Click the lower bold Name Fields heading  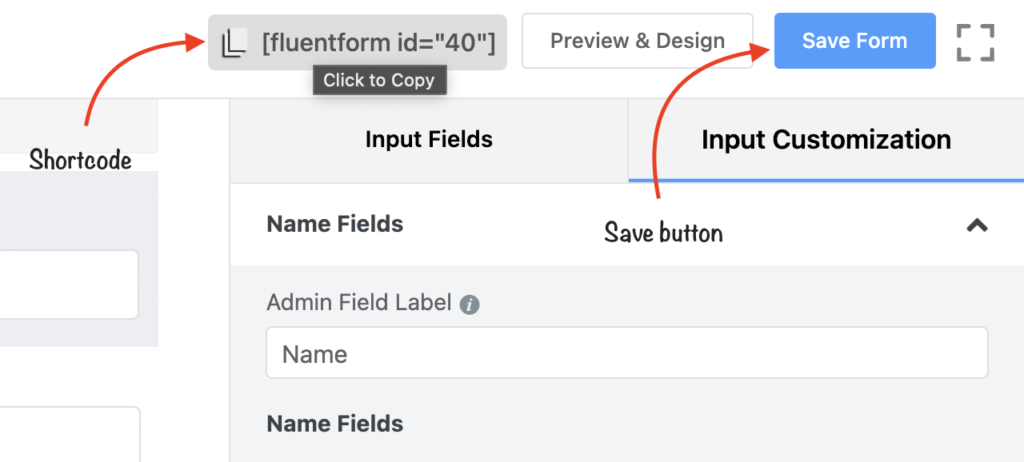point(335,424)
